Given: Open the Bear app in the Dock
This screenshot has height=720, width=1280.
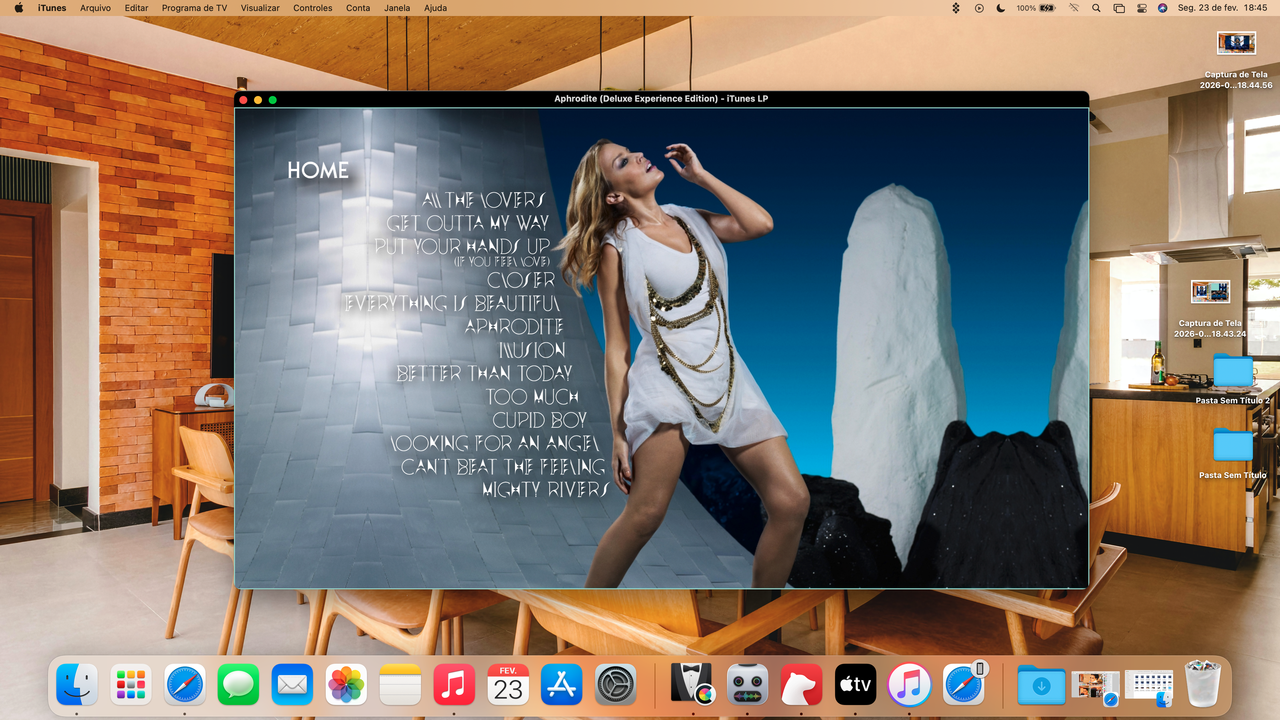Looking at the screenshot, I should click(x=801, y=685).
